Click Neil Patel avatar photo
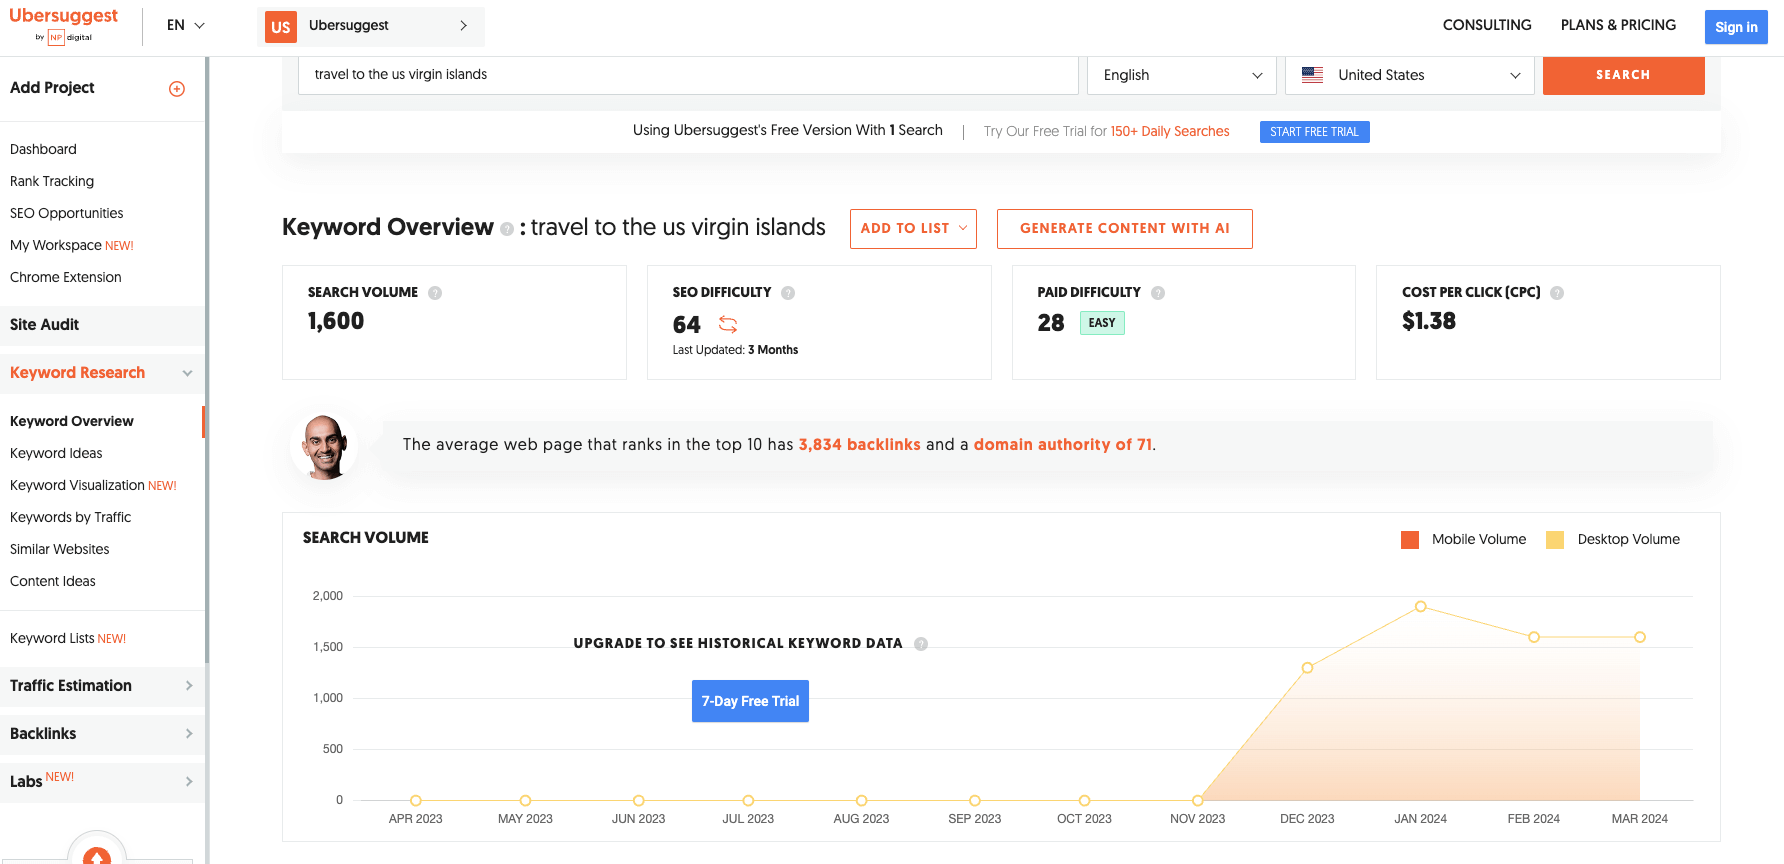Viewport: 1784px width, 864px height. coord(324,446)
